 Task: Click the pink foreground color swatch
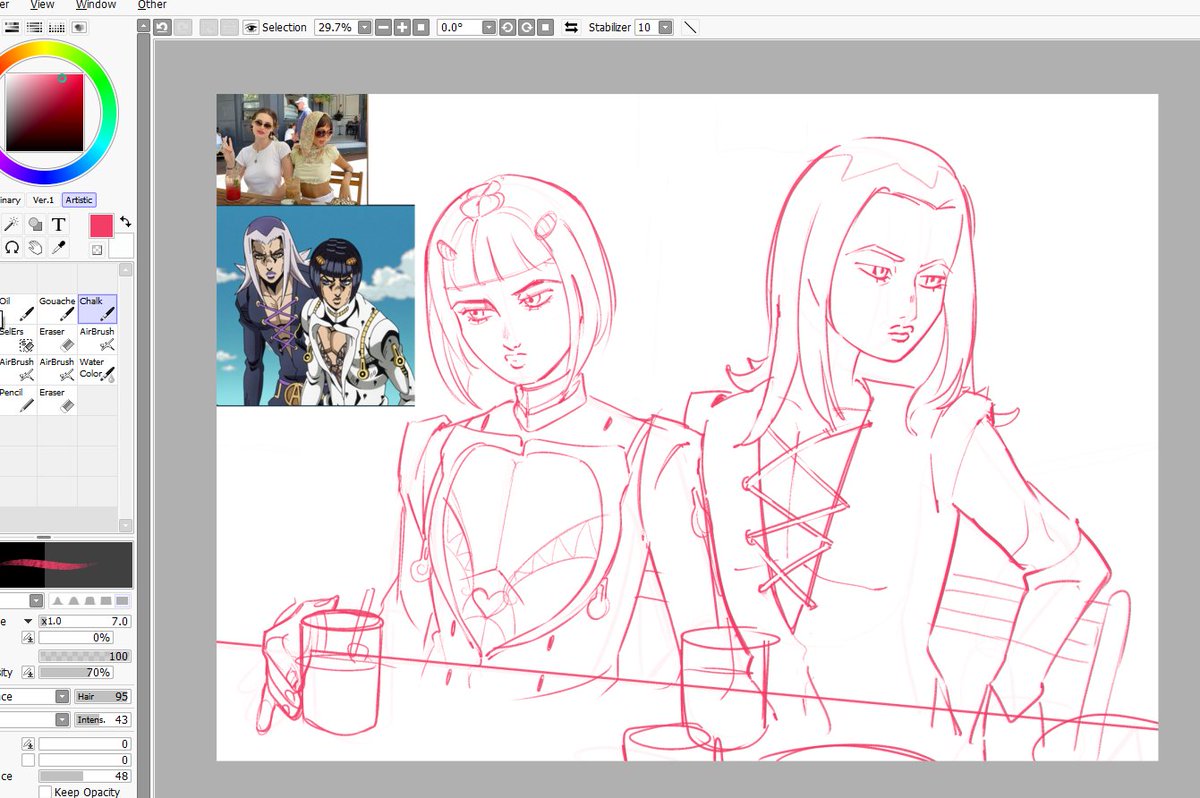[x=101, y=225]
